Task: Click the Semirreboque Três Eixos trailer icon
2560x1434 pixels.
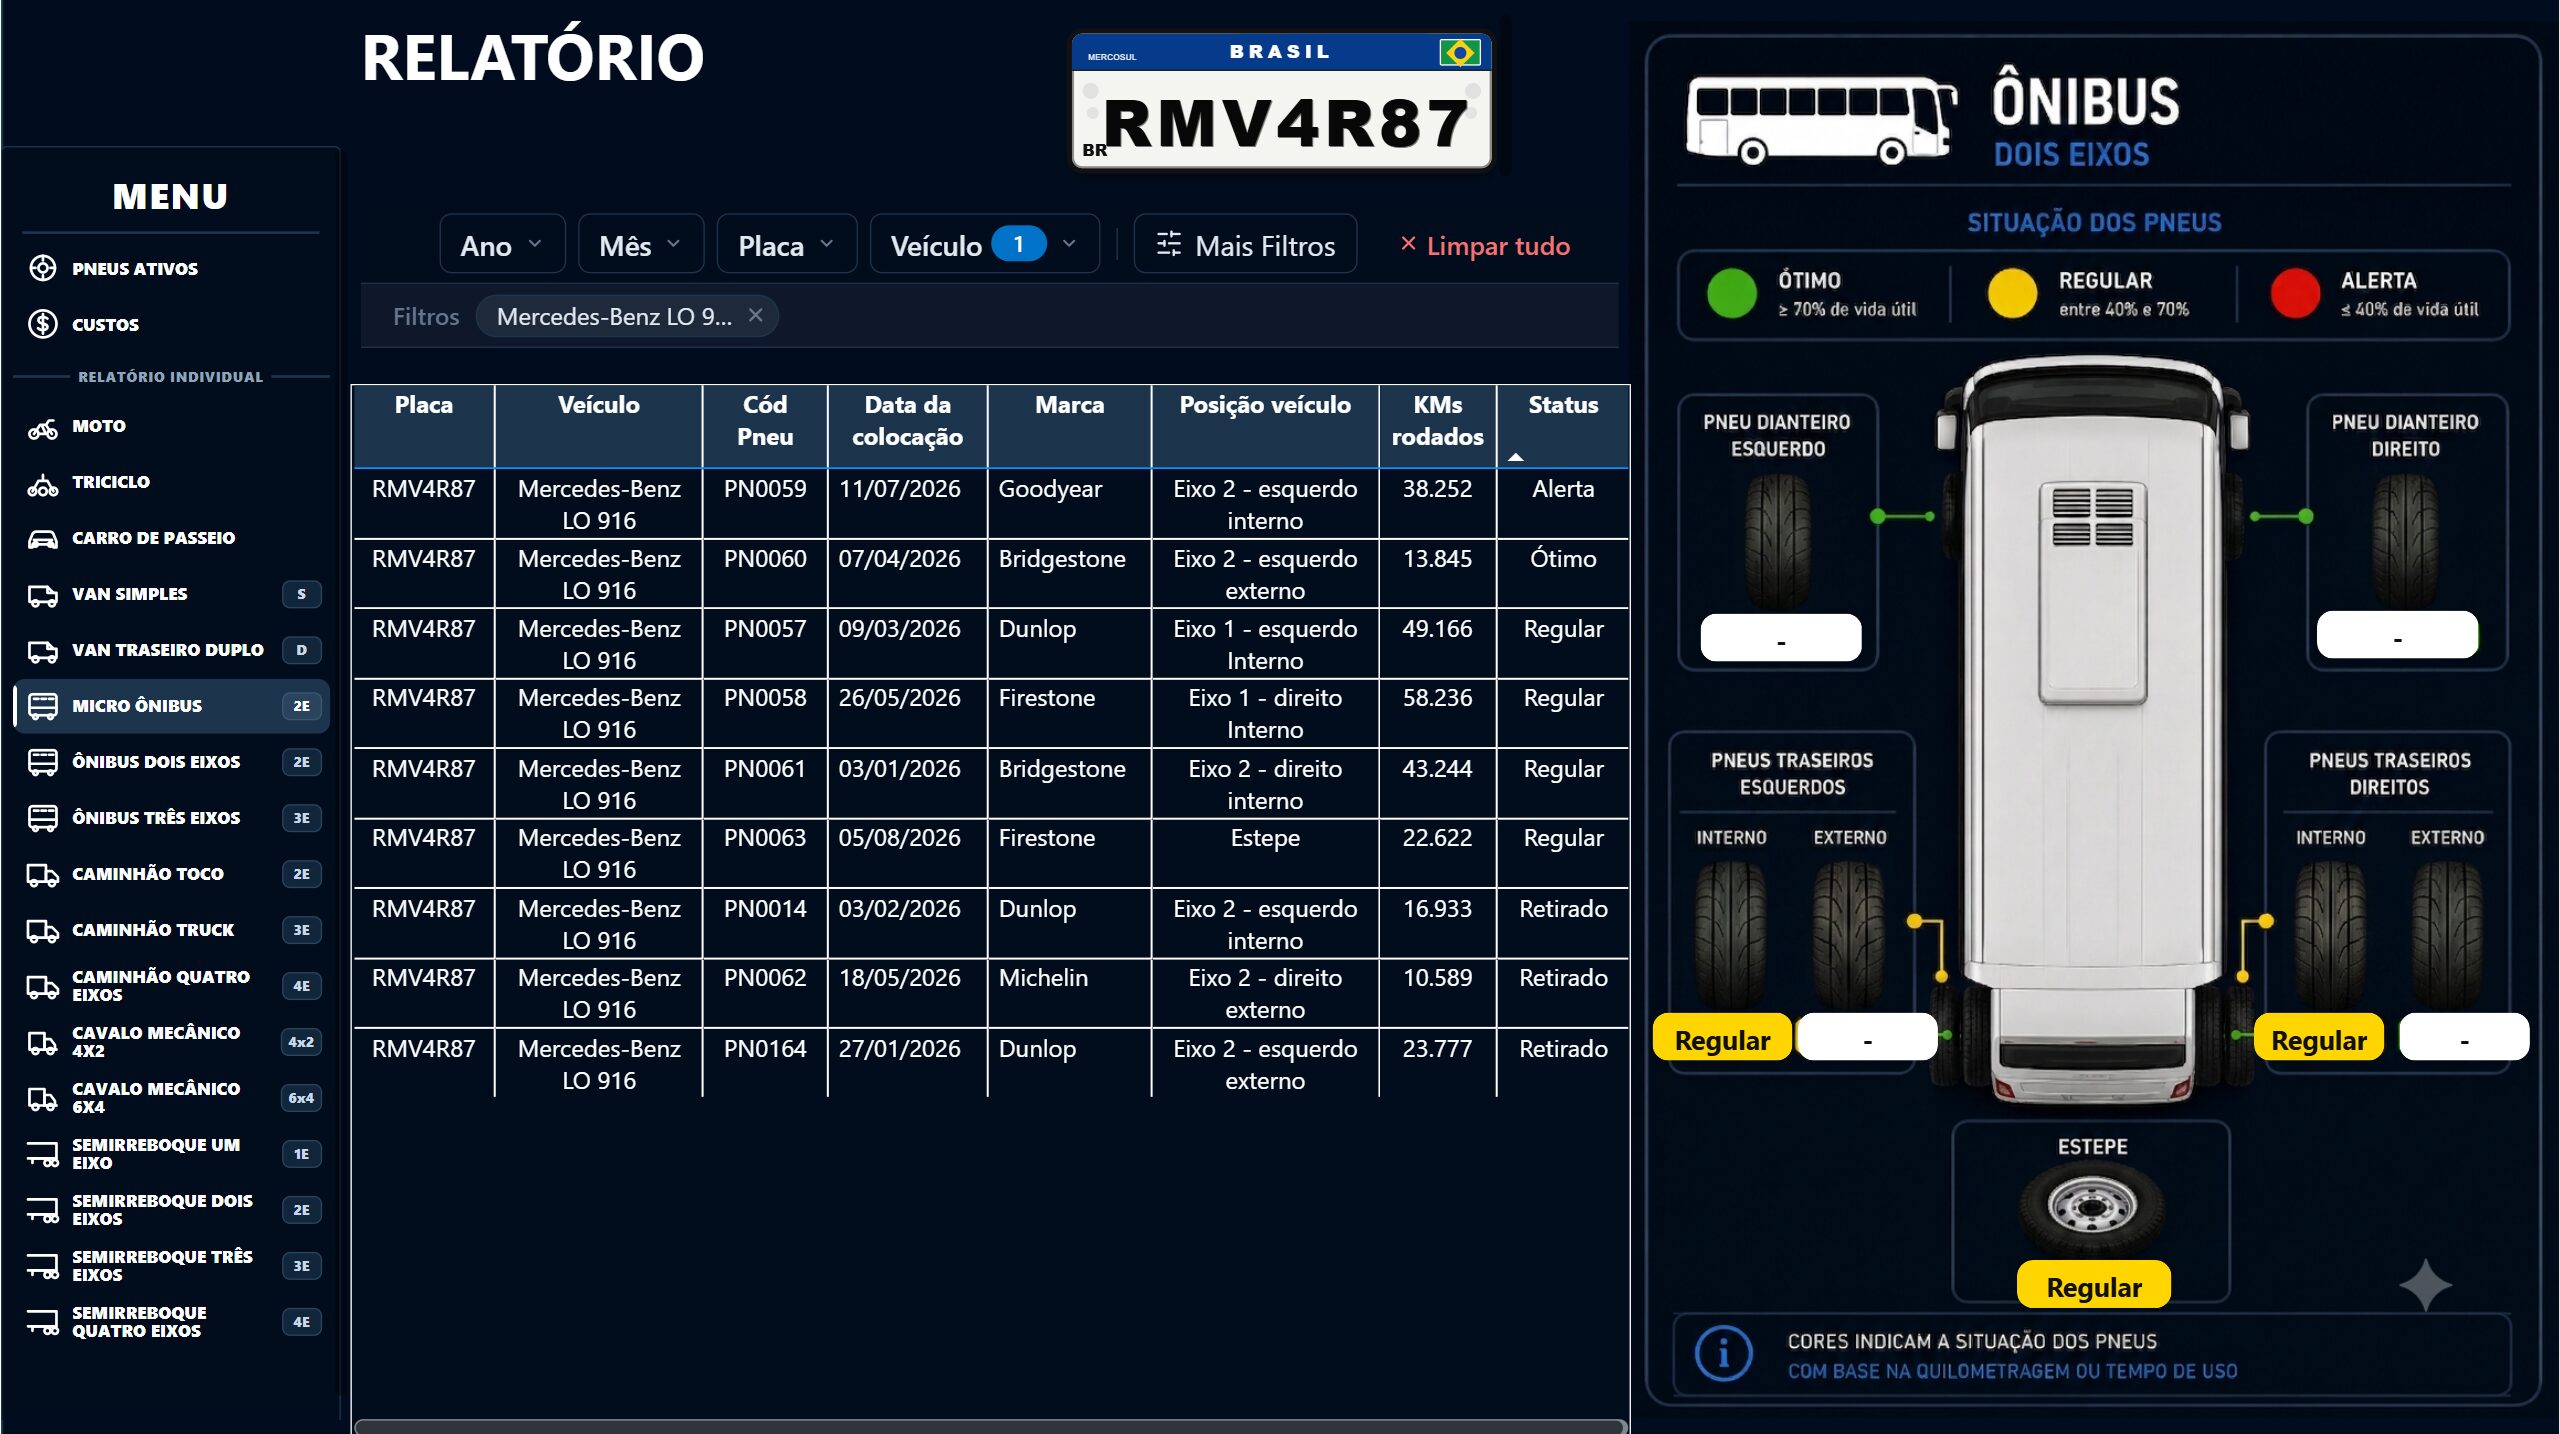Action: coord(43,1266)
